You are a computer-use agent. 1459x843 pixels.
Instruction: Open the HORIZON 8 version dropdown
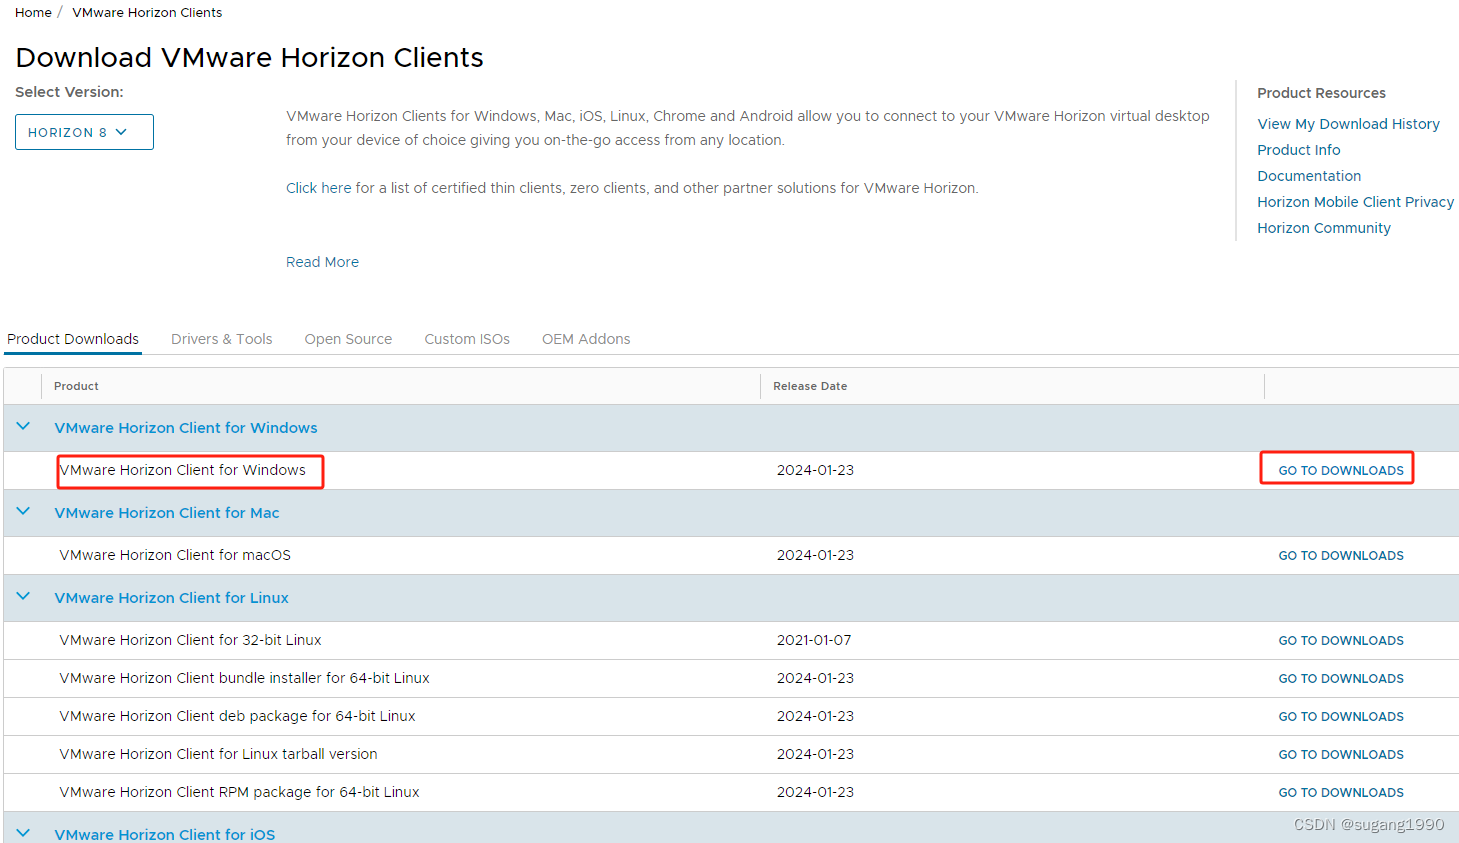click(84, 132)
